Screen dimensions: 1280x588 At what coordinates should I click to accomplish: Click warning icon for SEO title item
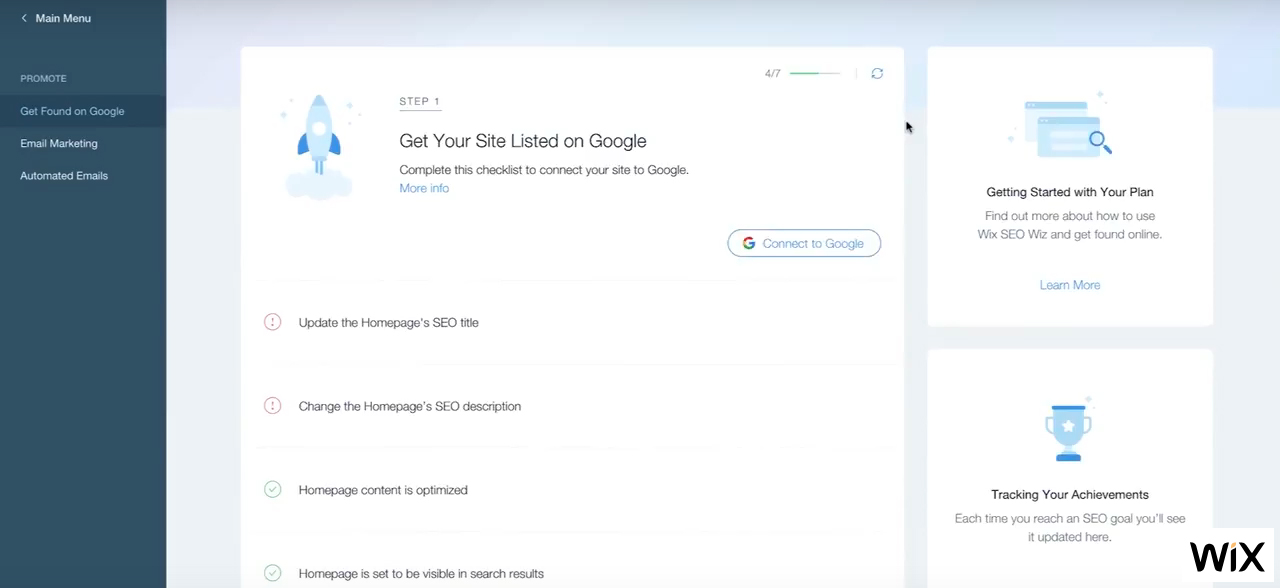(272, 322)
